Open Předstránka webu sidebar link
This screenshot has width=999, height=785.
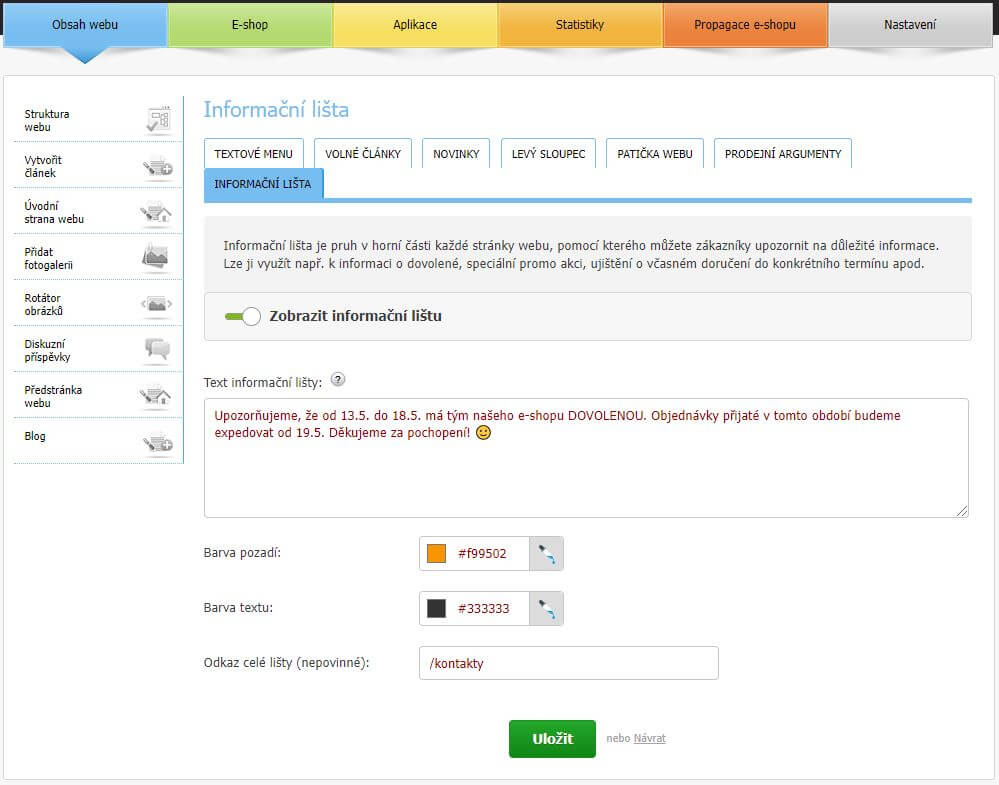click(53, 396)
